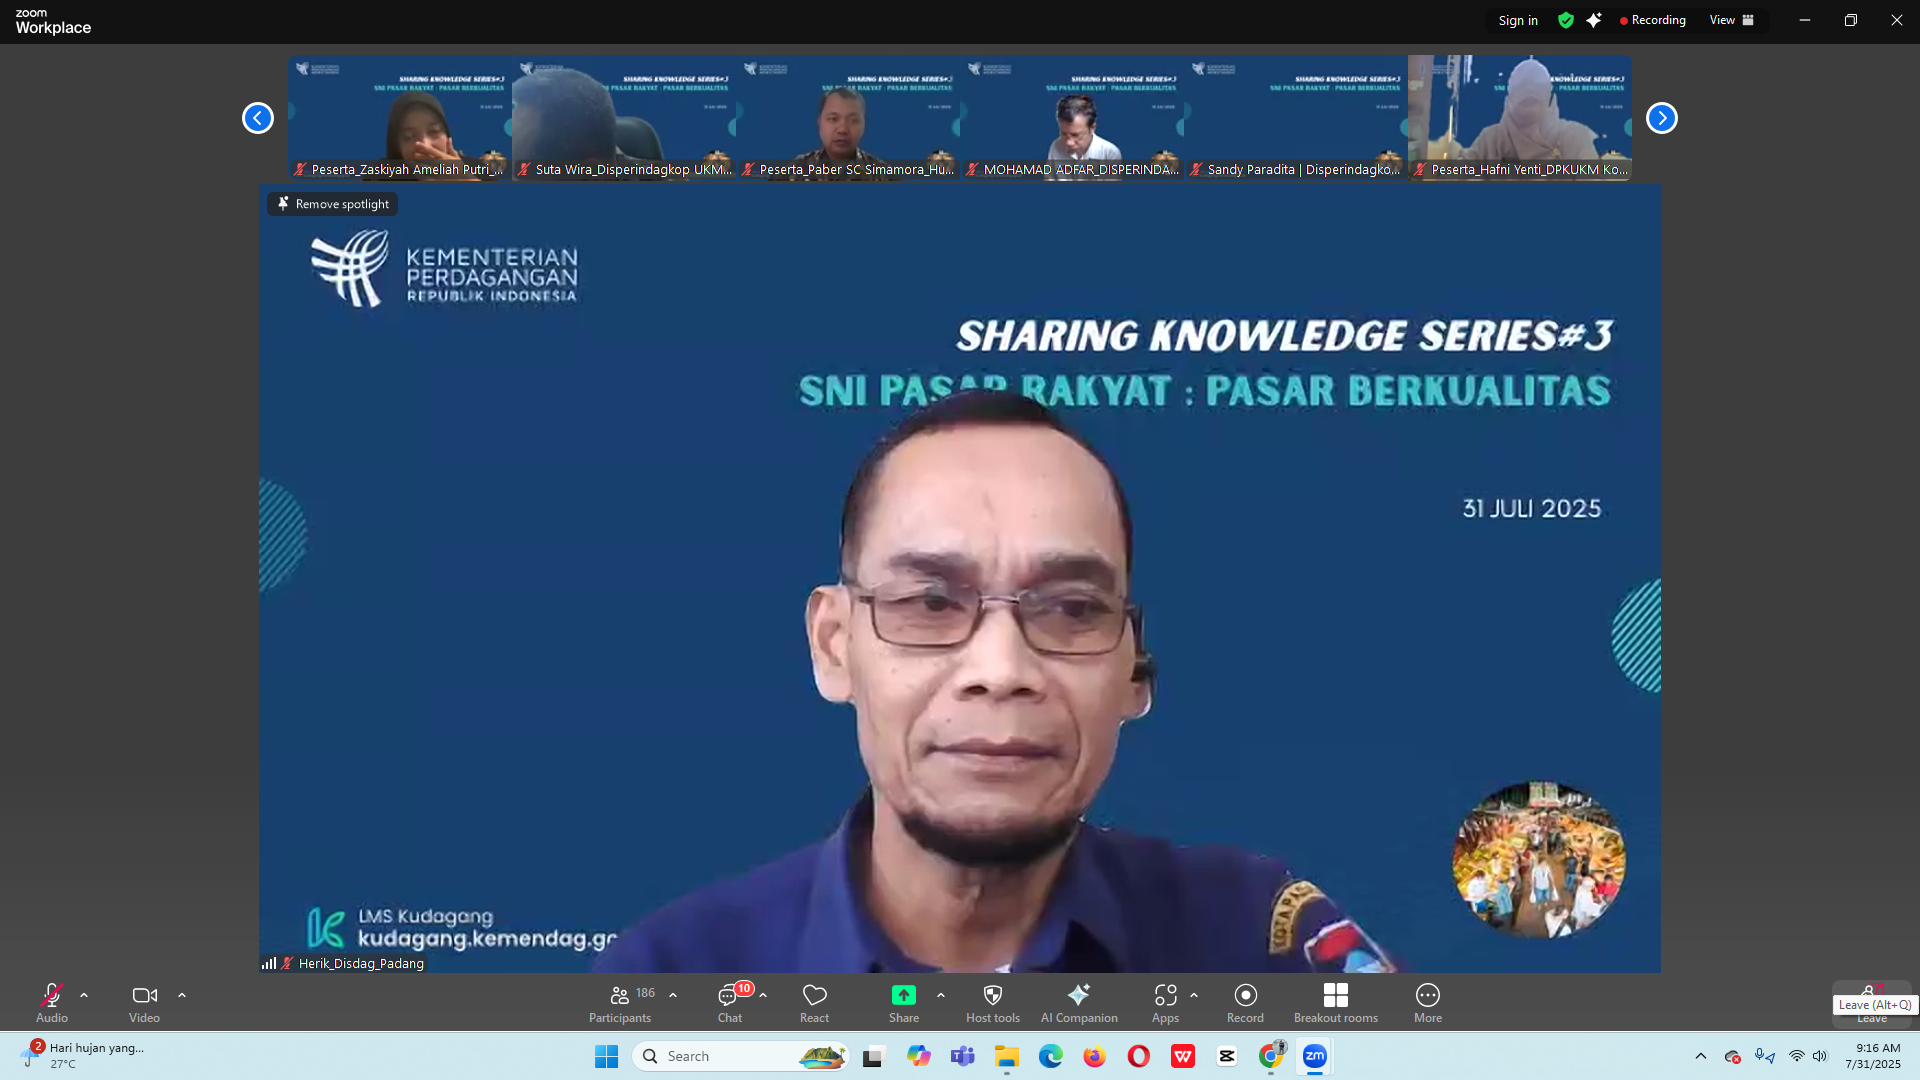The image size is (1920, 1080).
Task: Click the taskbar Search box
Action: pyautogui.click(x=741, y=1056)
